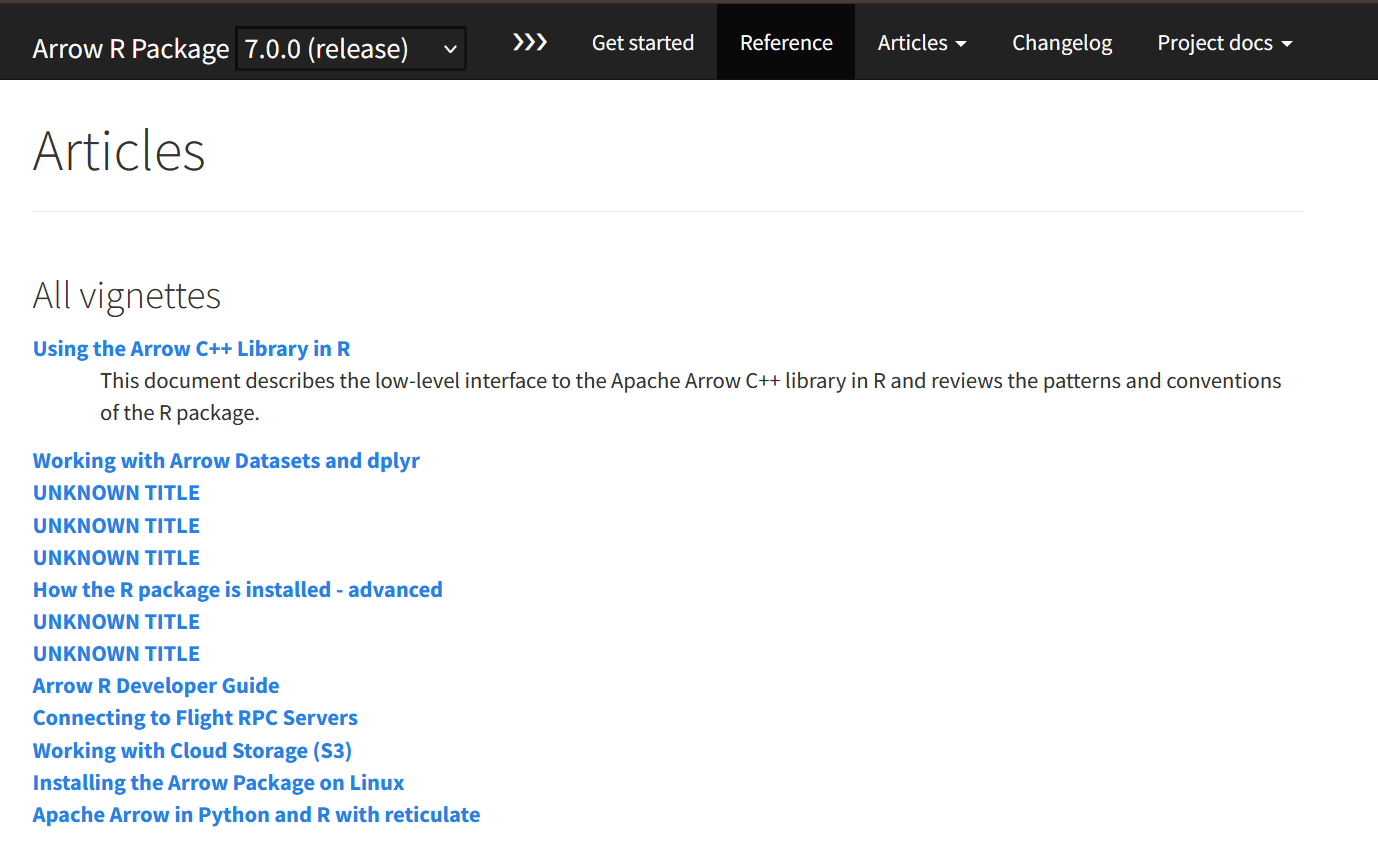Open the Changelog page
The width and height of the screenshot is (1378, 868).
(x=1062, y=42)
